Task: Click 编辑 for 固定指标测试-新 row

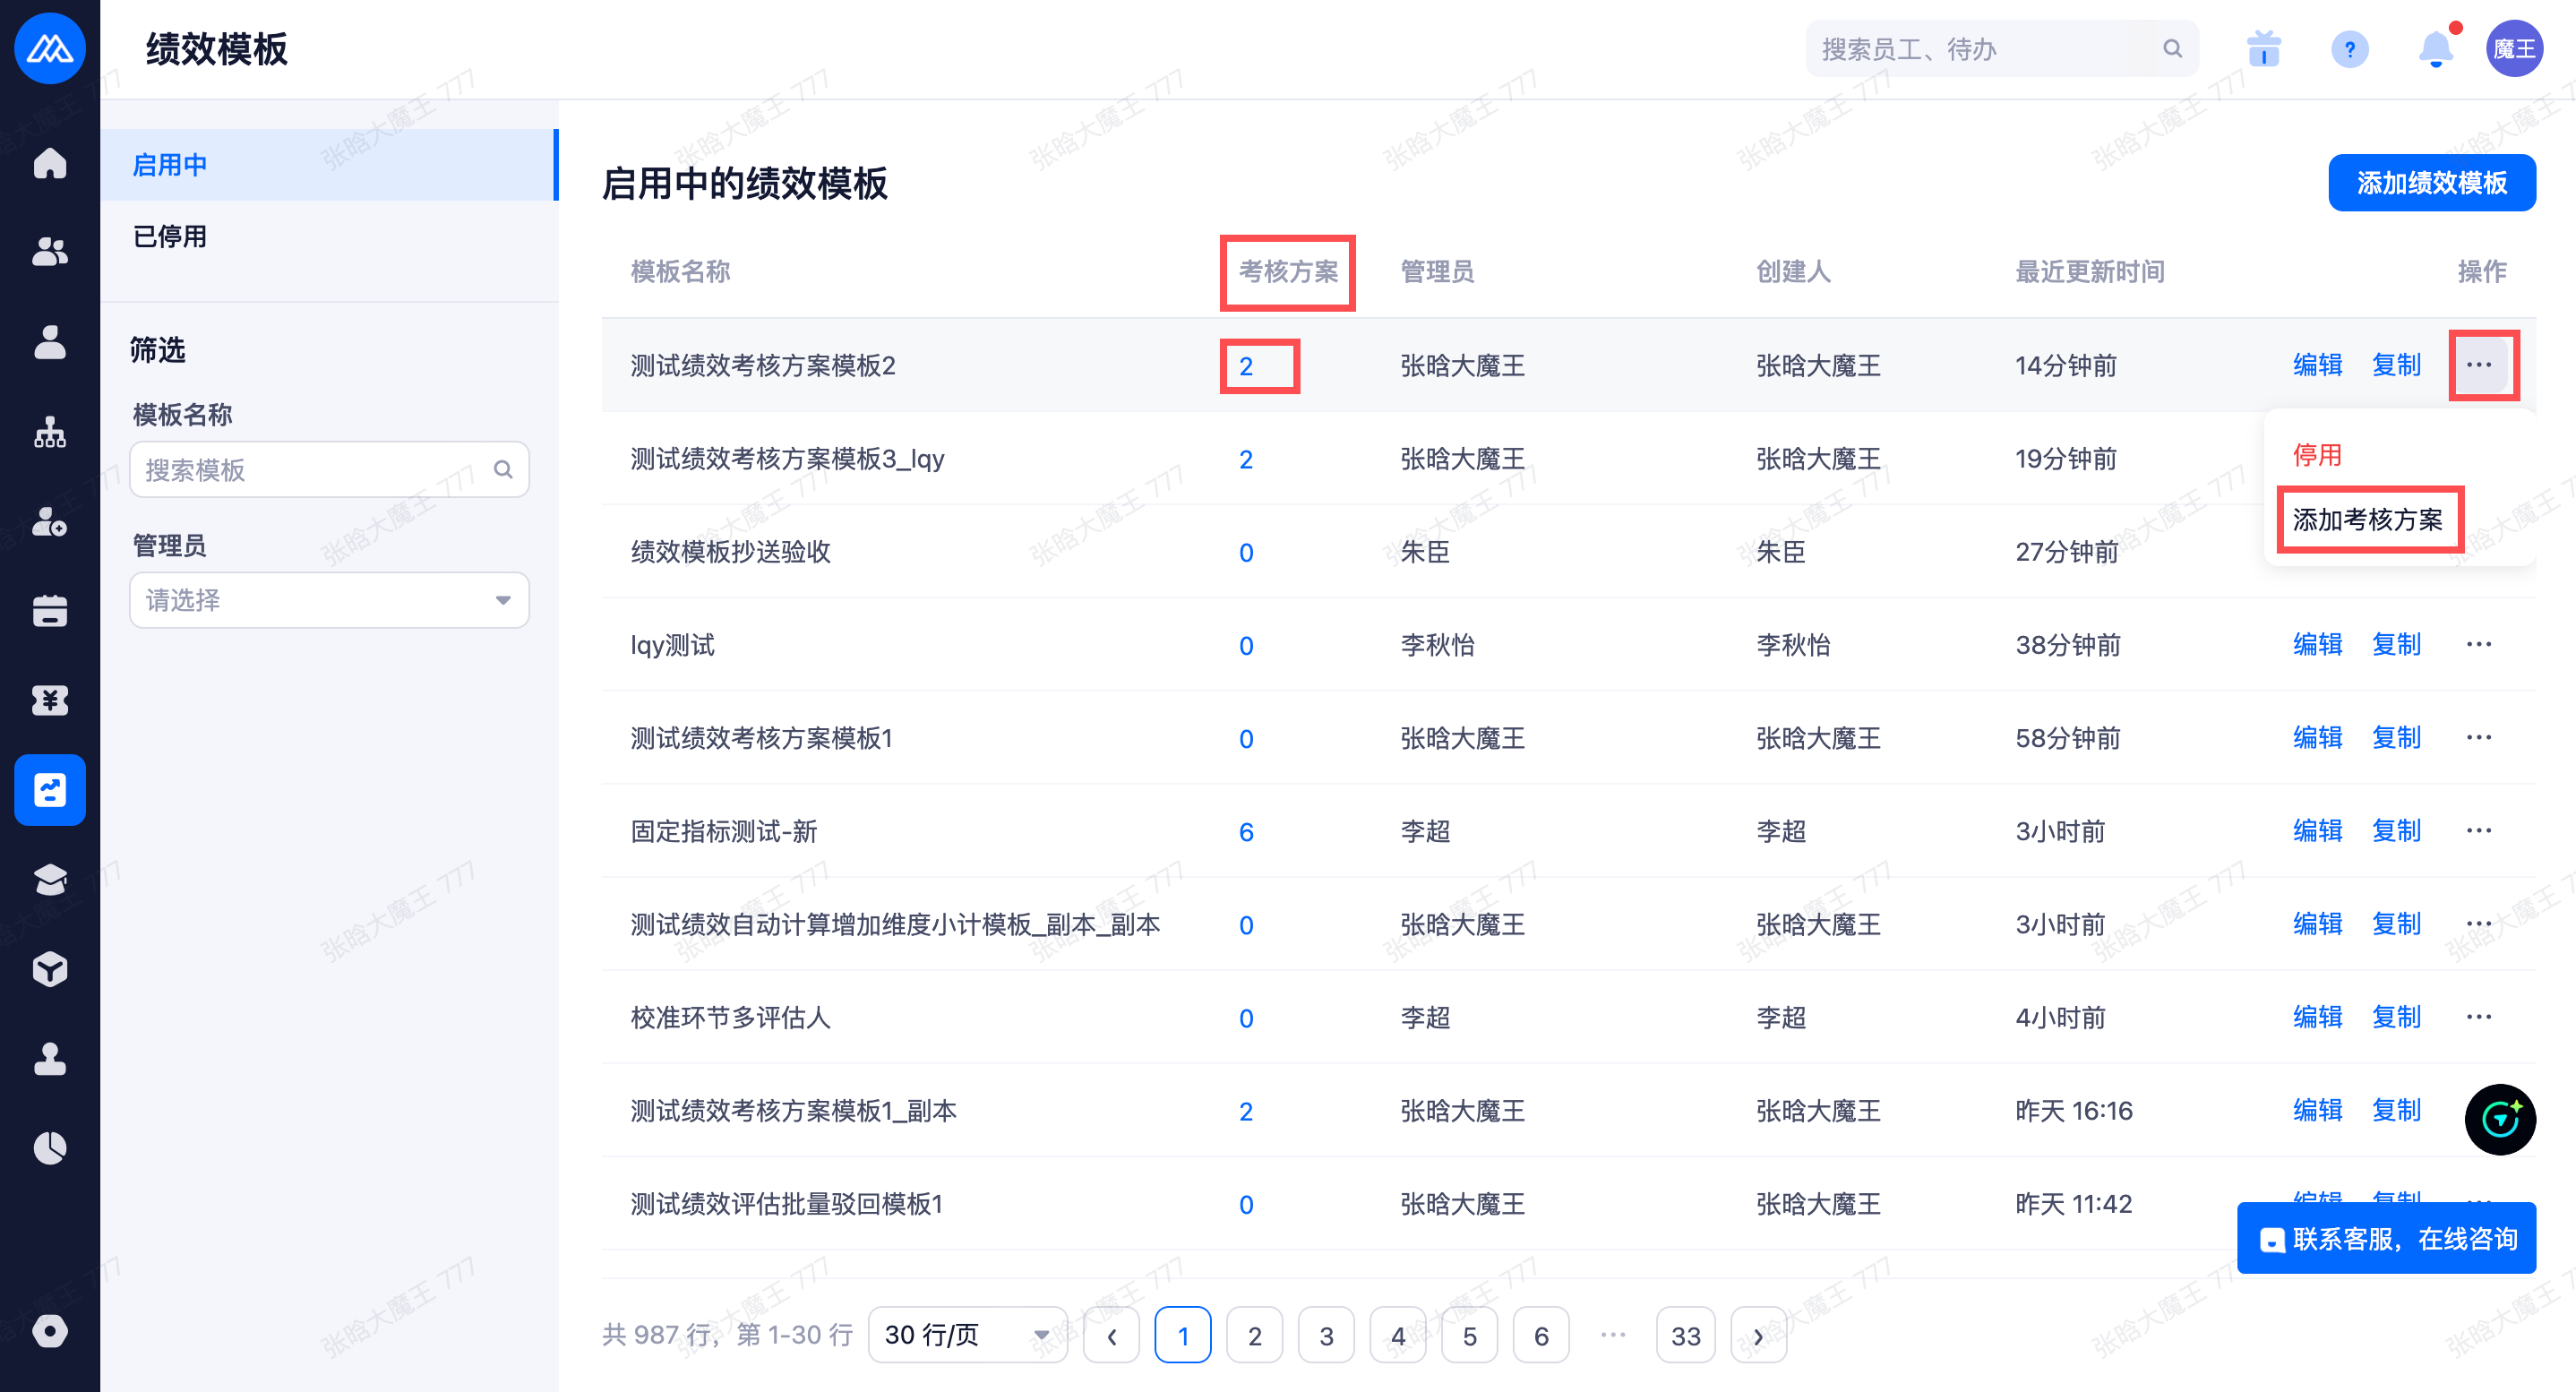Action: (x=2317, y=831)
